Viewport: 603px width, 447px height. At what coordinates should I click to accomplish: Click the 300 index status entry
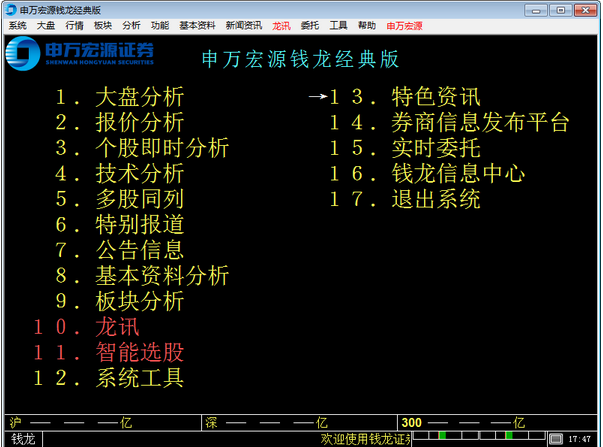click(497, 422)
